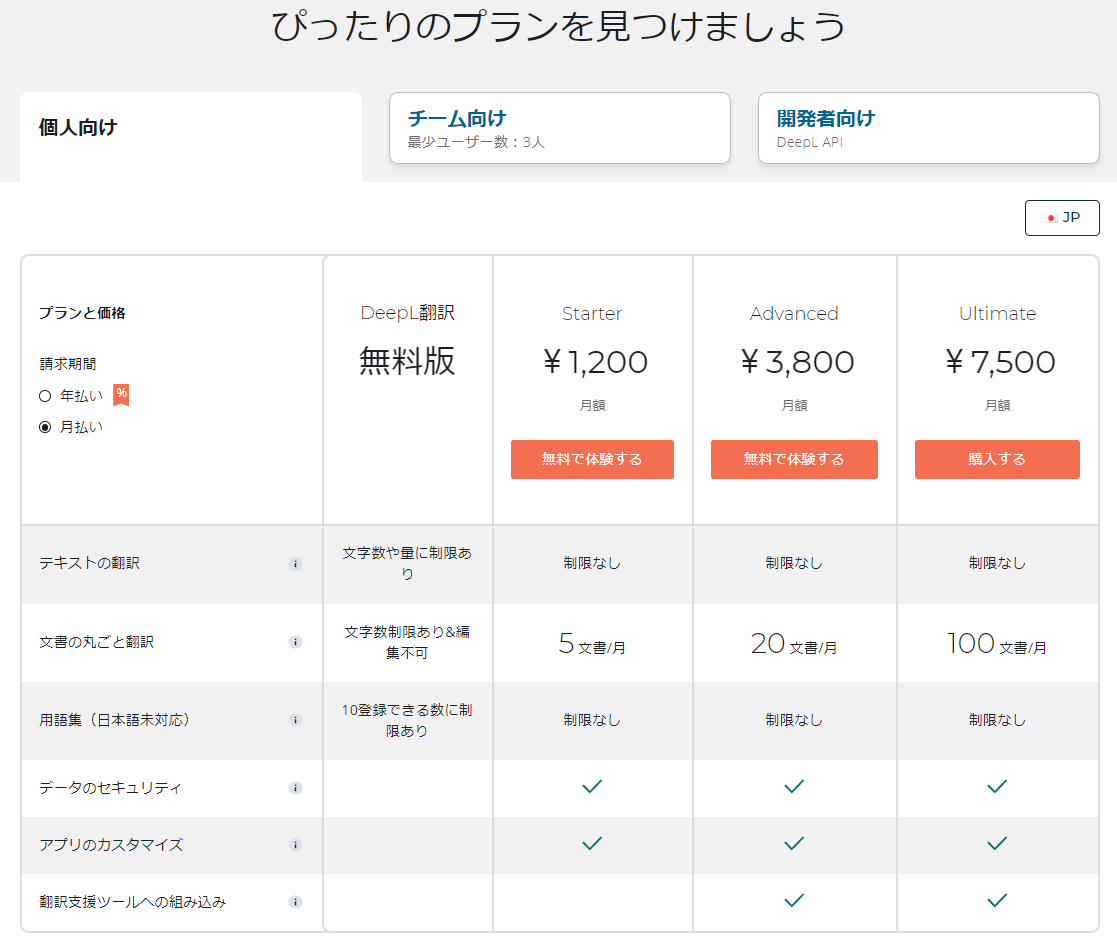Click info icon beside 文書の丸ごと翻訳
Screen dimensions: 1117x948
[x=295, y=642]
